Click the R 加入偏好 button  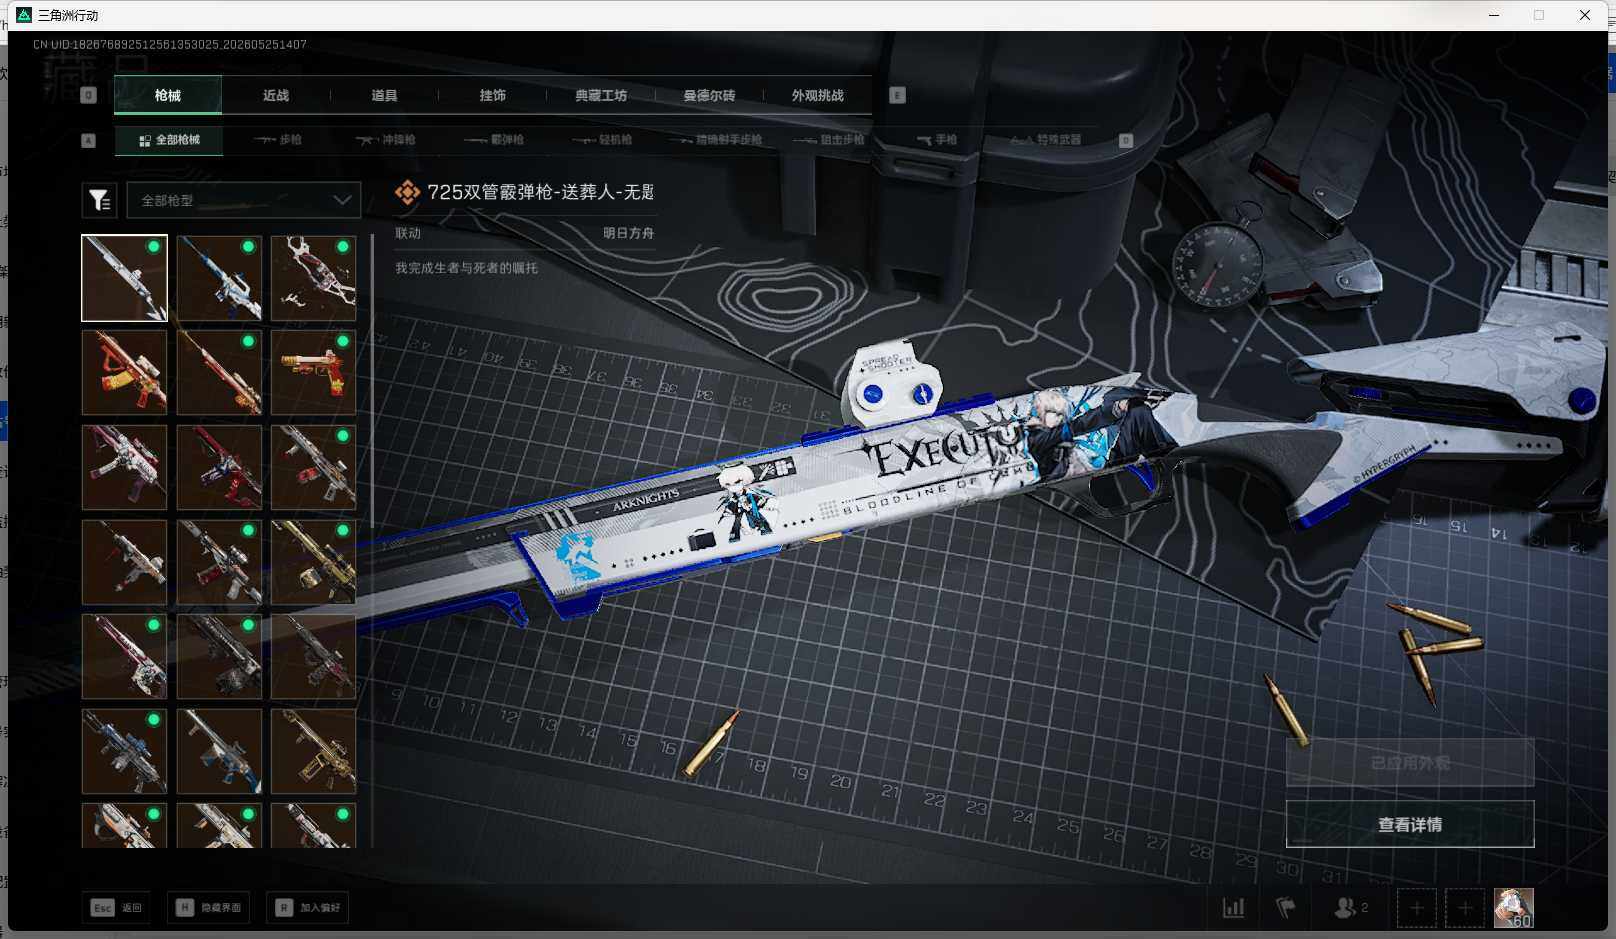click(x=308, y=908)
